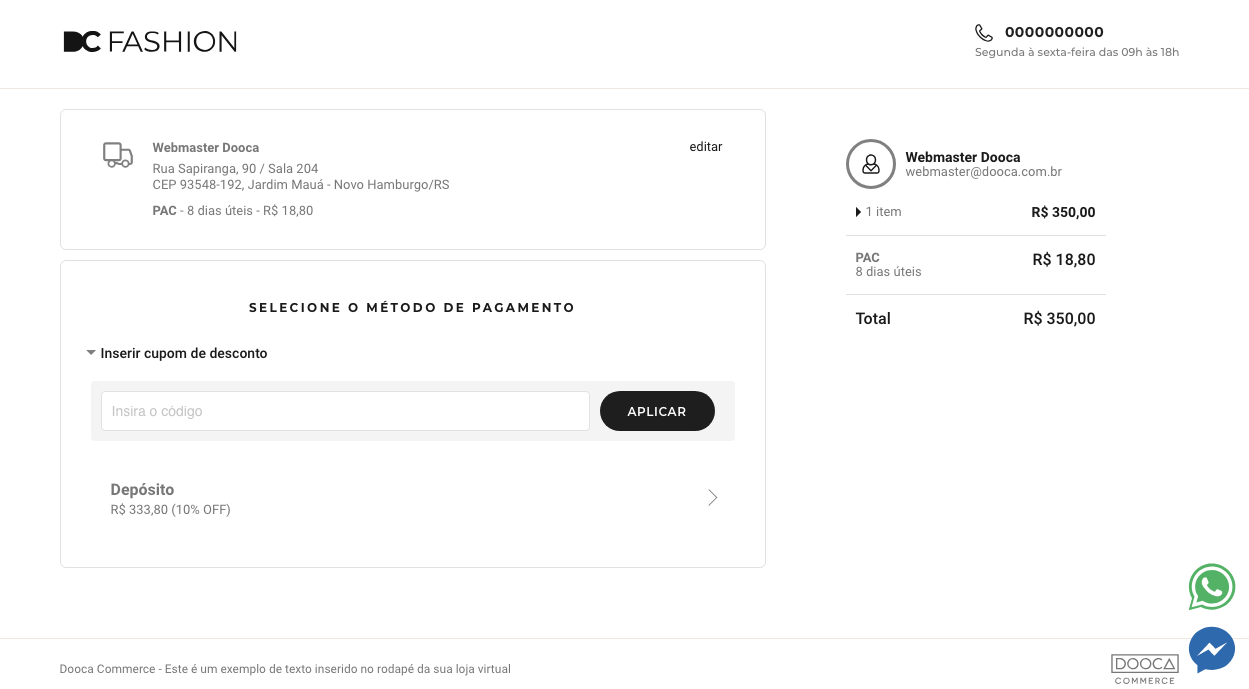Collapse the Inserir cupom de desconto section
Screen dimensions: 1249x689
coord(177,353)
